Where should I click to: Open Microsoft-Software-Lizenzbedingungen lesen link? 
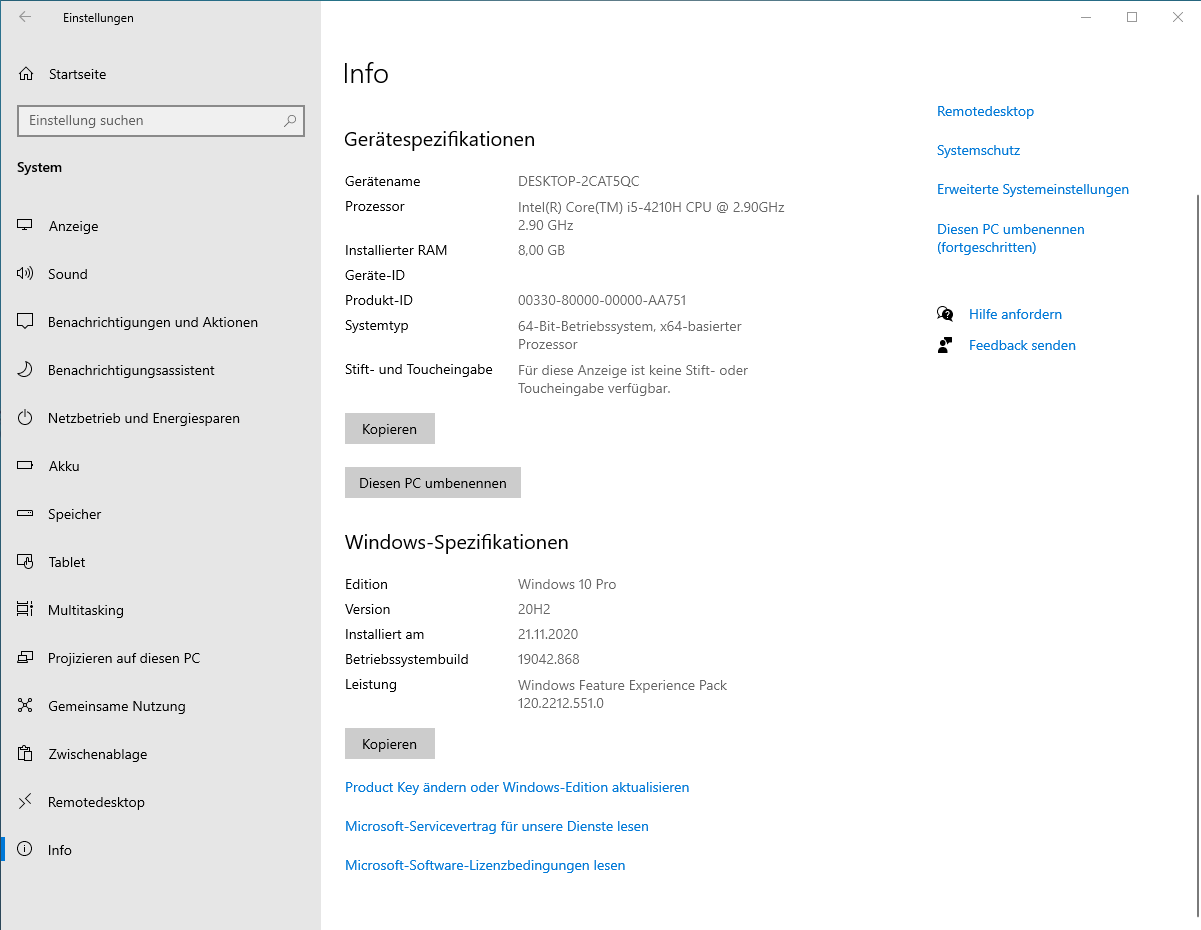(x=485, y=865)
